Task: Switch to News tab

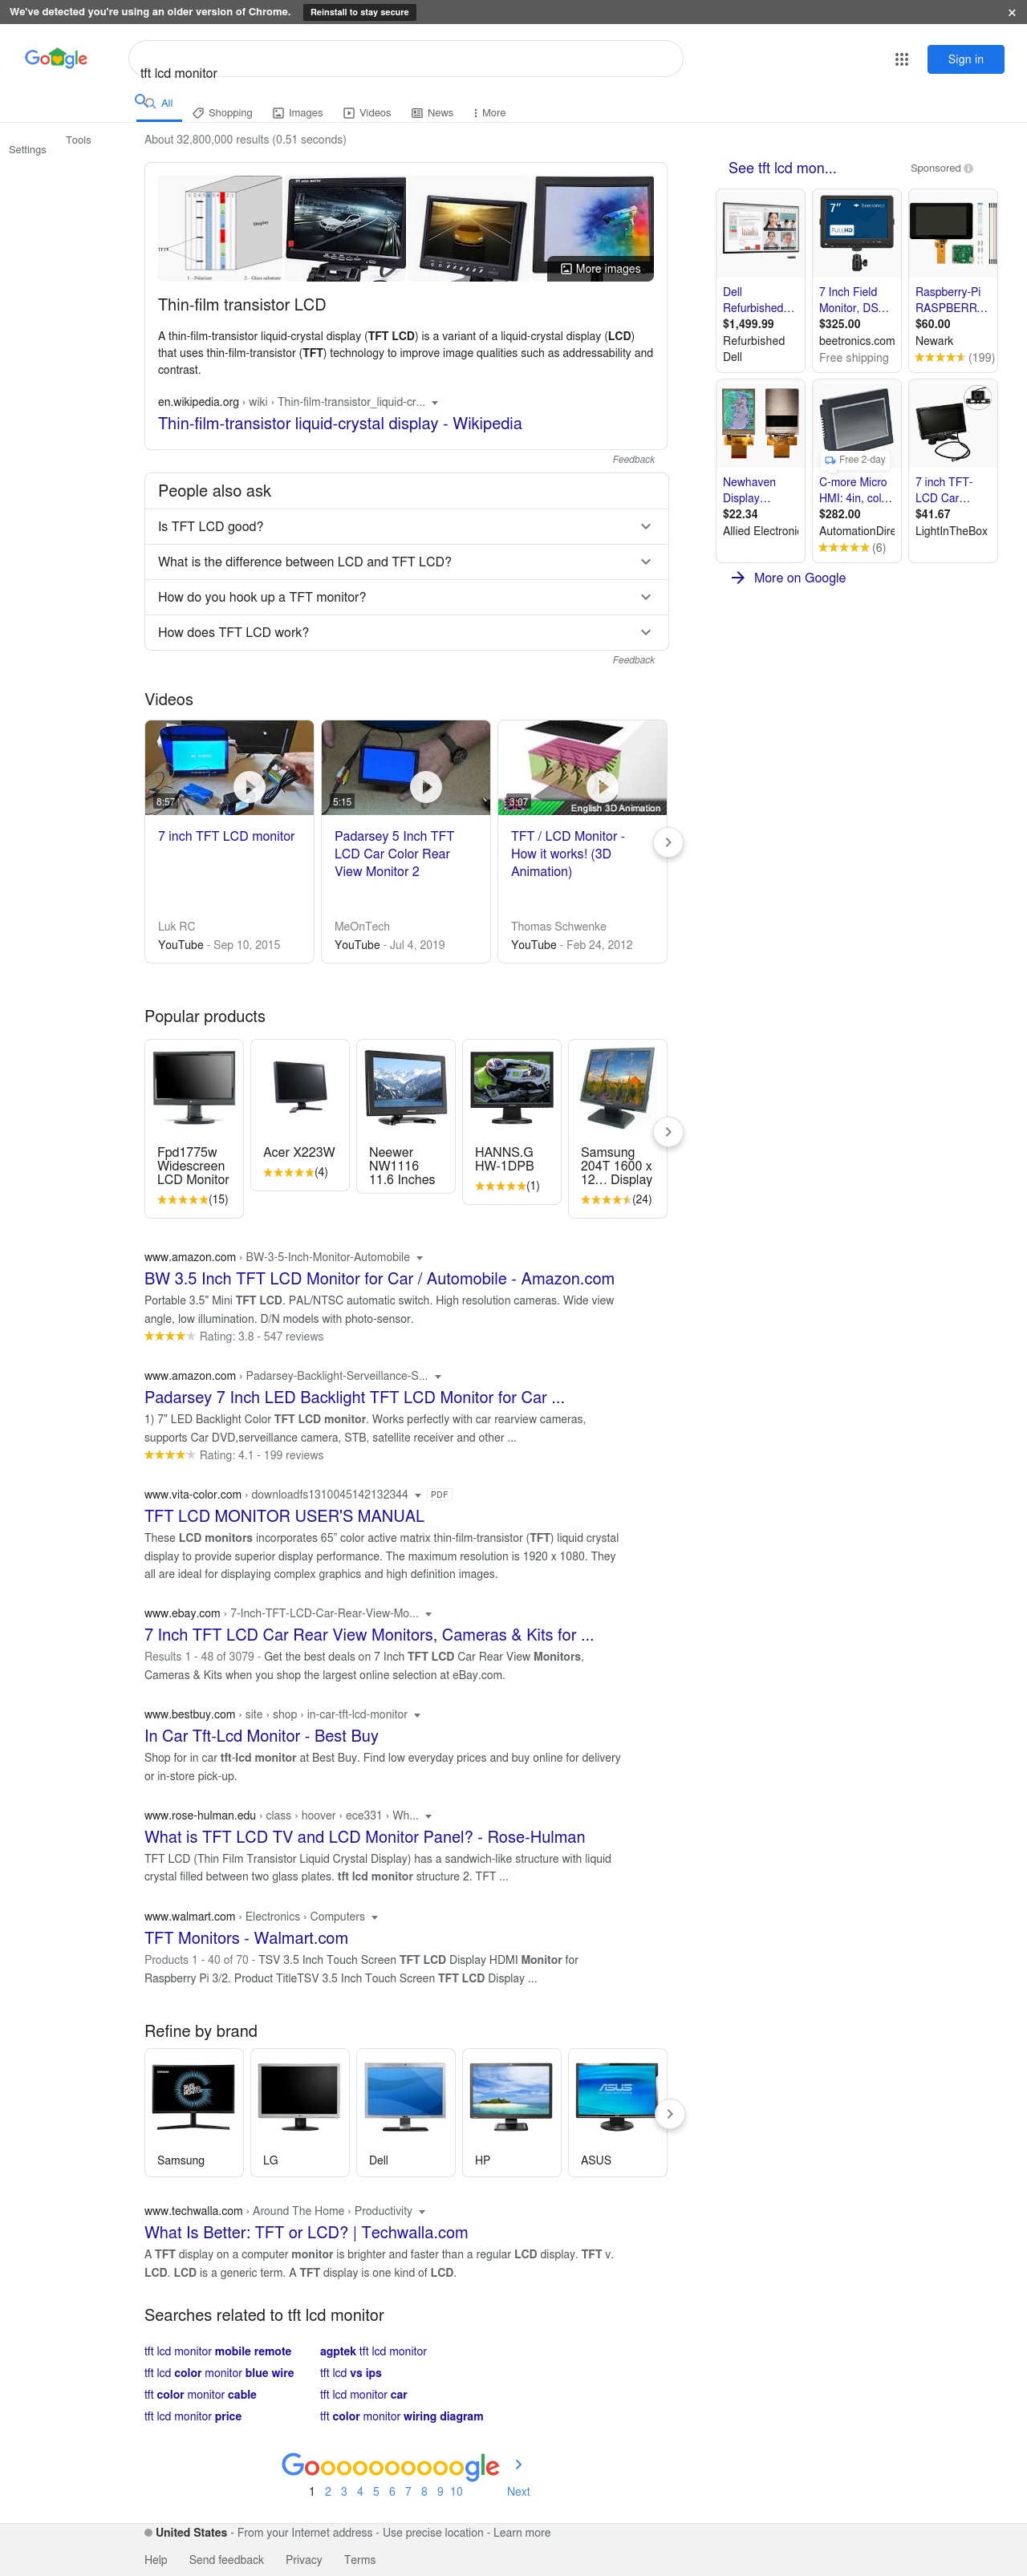Action: [x=432, y=113]
